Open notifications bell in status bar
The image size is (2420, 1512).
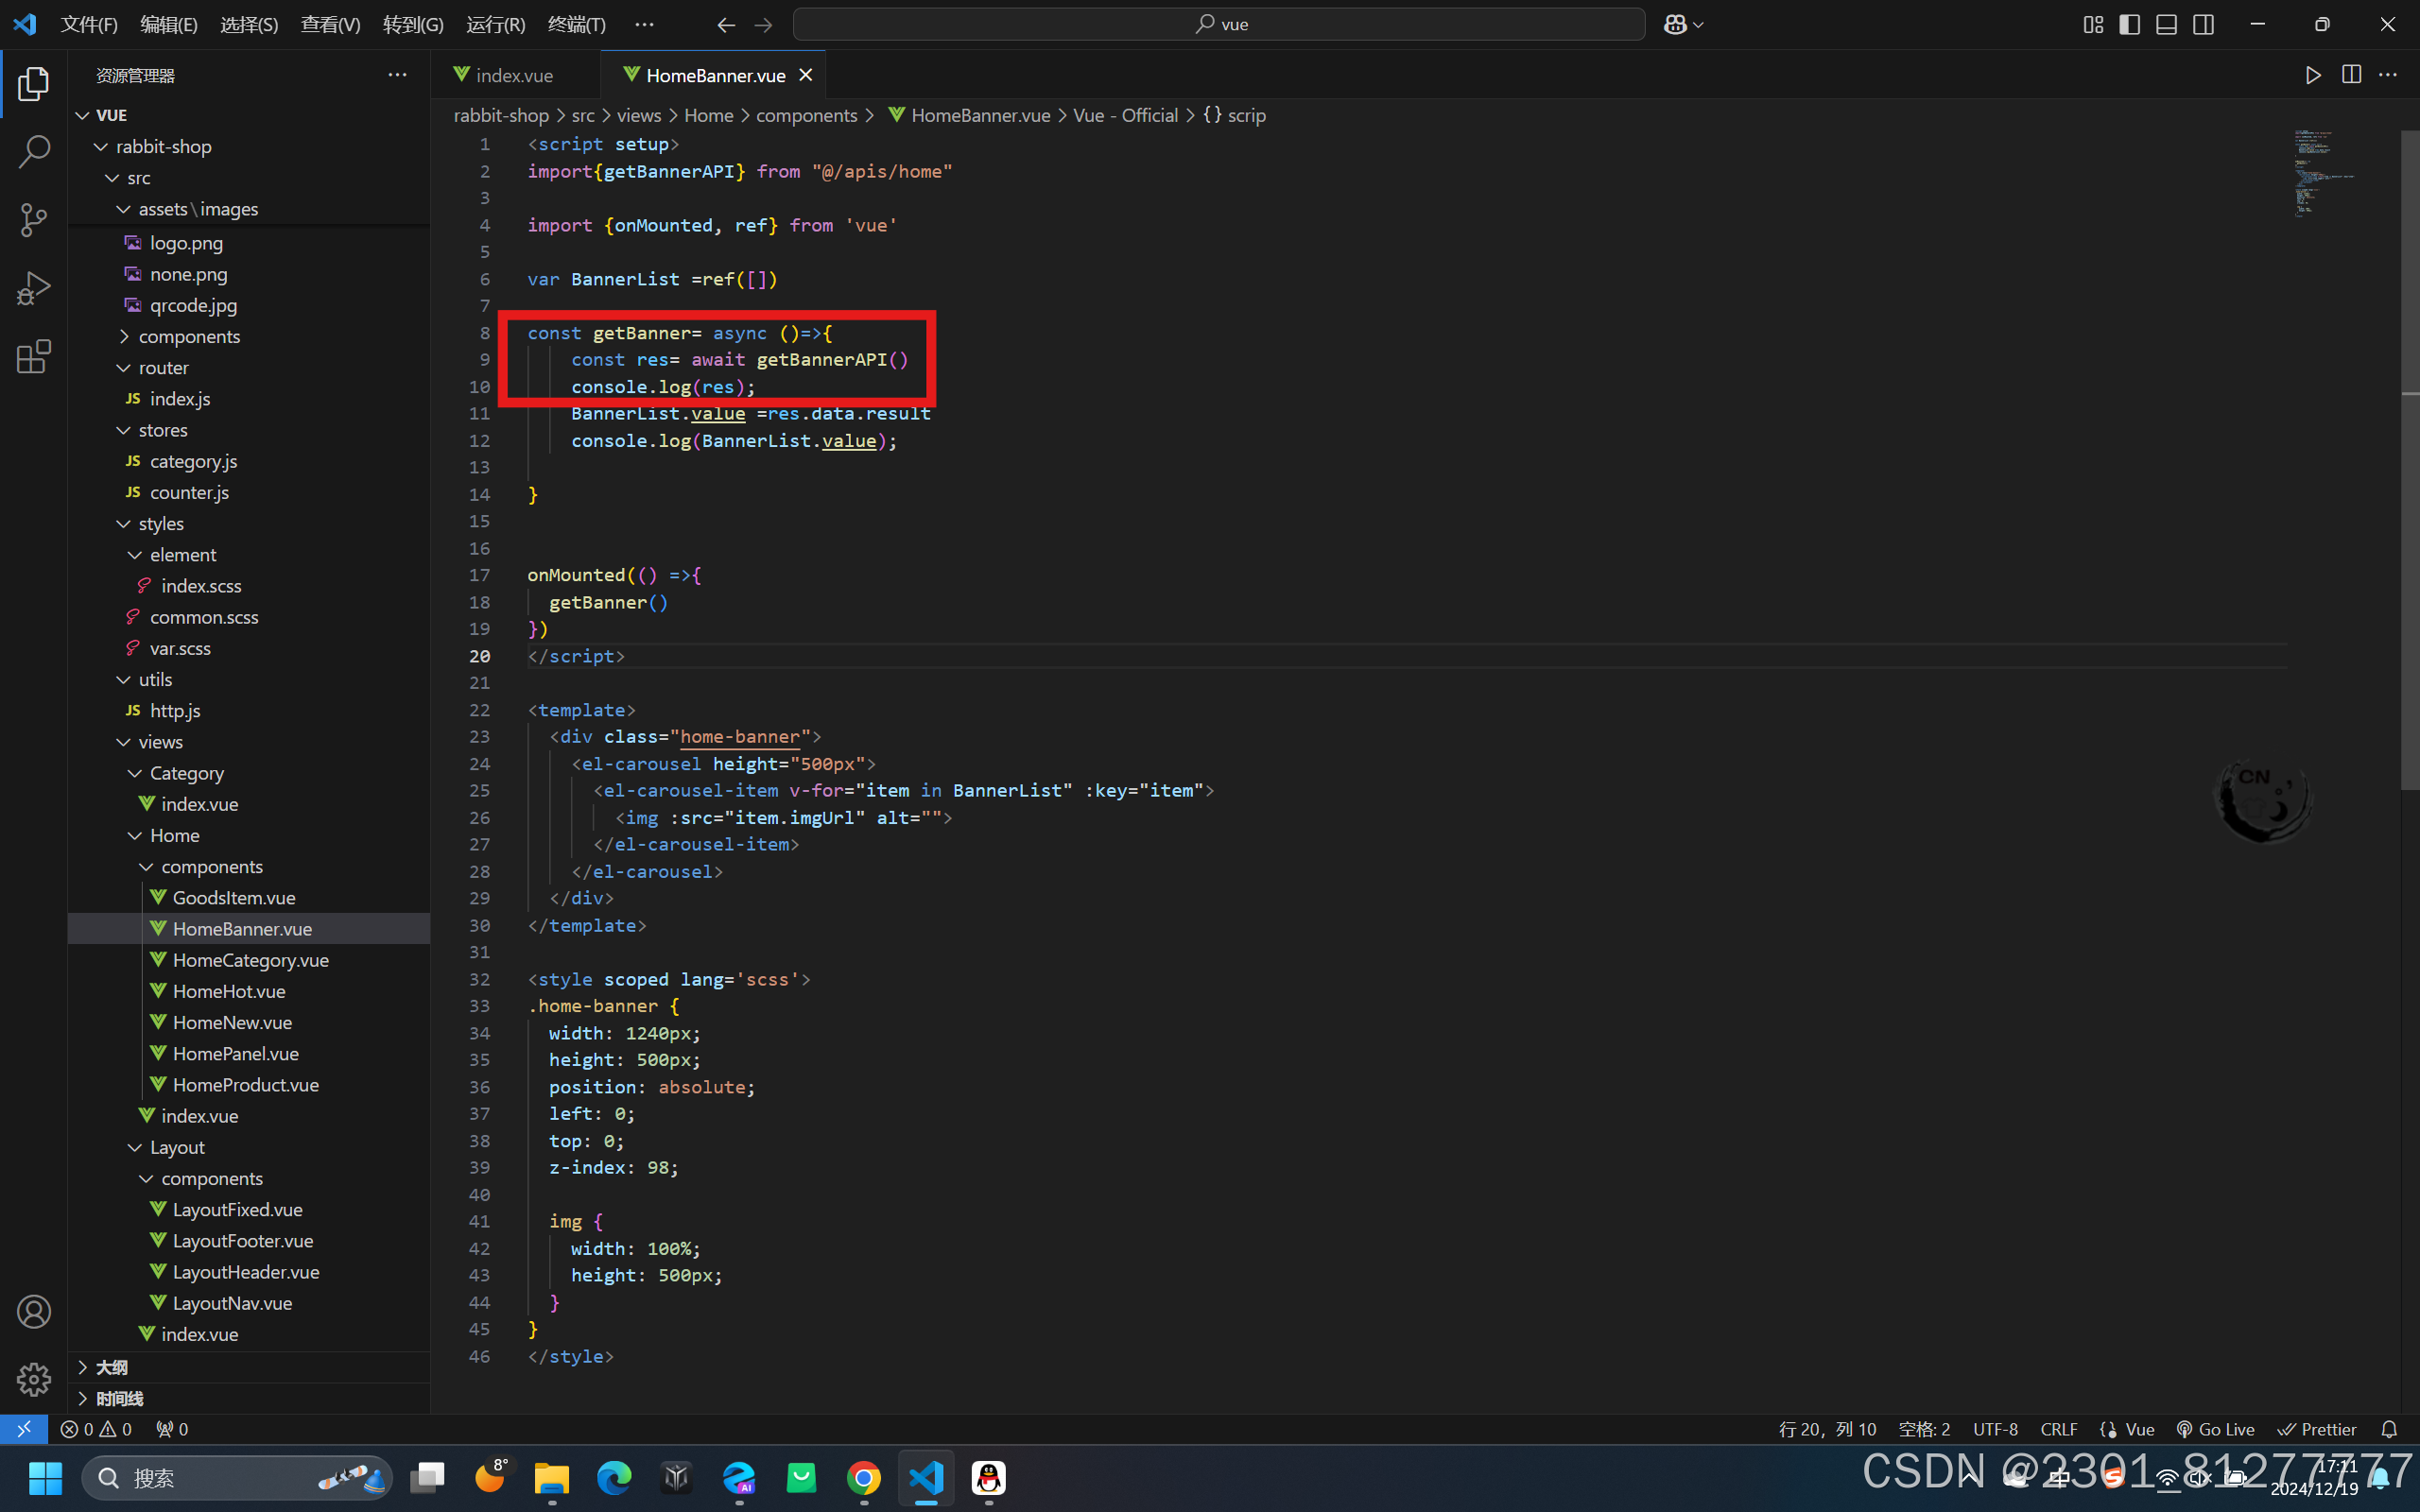click(2389, 1429)
